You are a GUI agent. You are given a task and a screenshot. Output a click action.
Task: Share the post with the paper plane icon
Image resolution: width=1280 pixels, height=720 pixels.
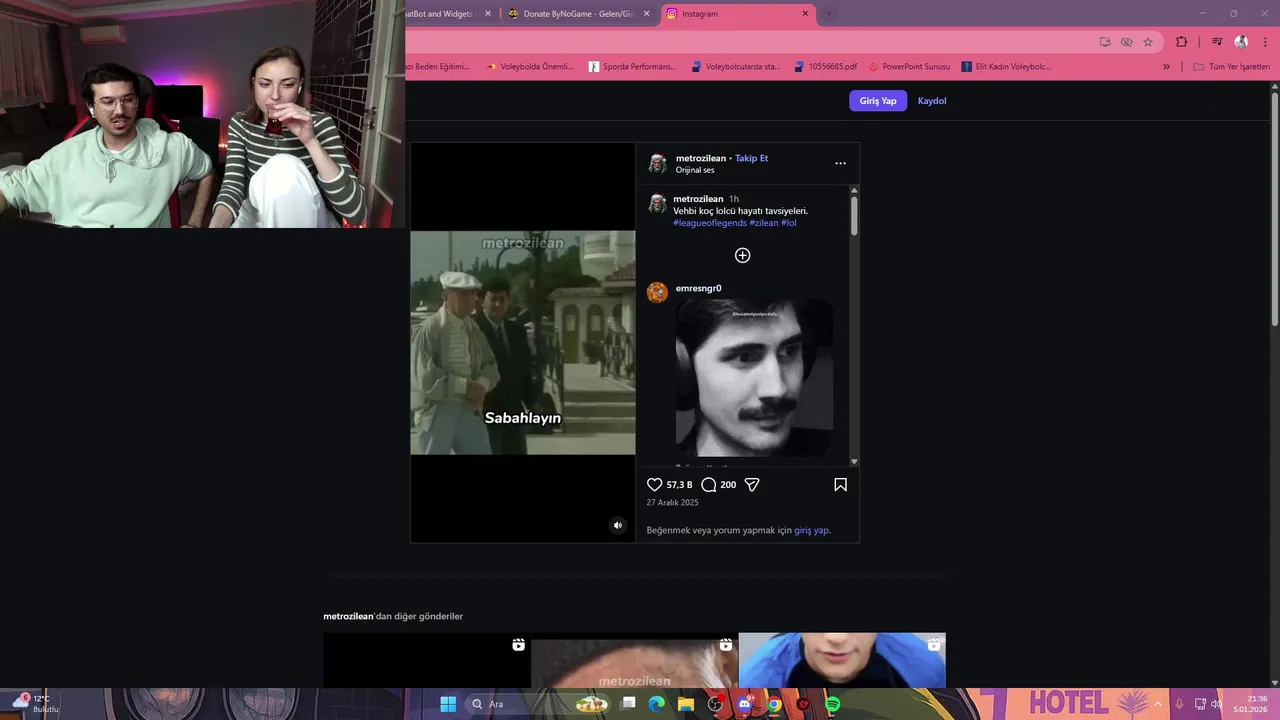tap(752, 485)
